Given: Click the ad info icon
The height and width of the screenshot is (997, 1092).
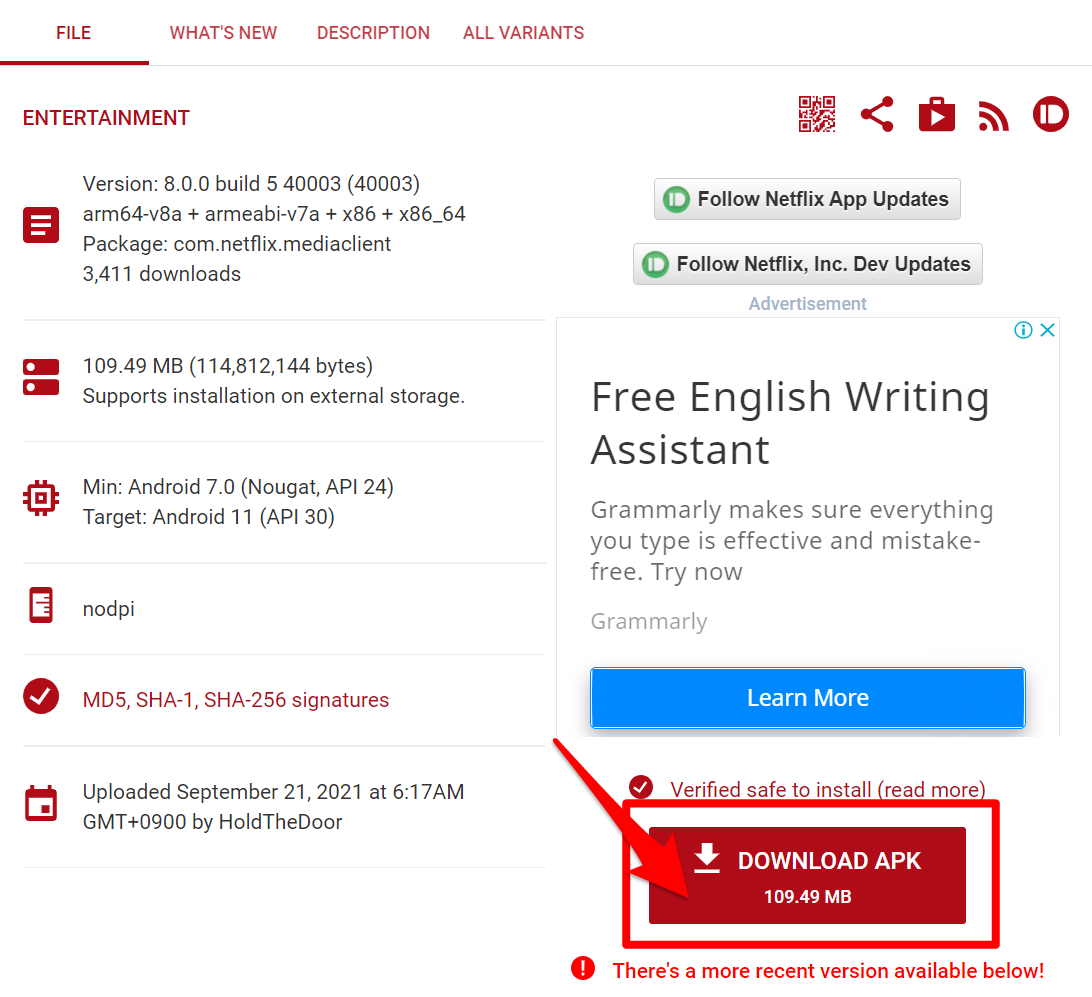Looking at the screenshot, I should pyautogui.click(x=1023, y=330).
